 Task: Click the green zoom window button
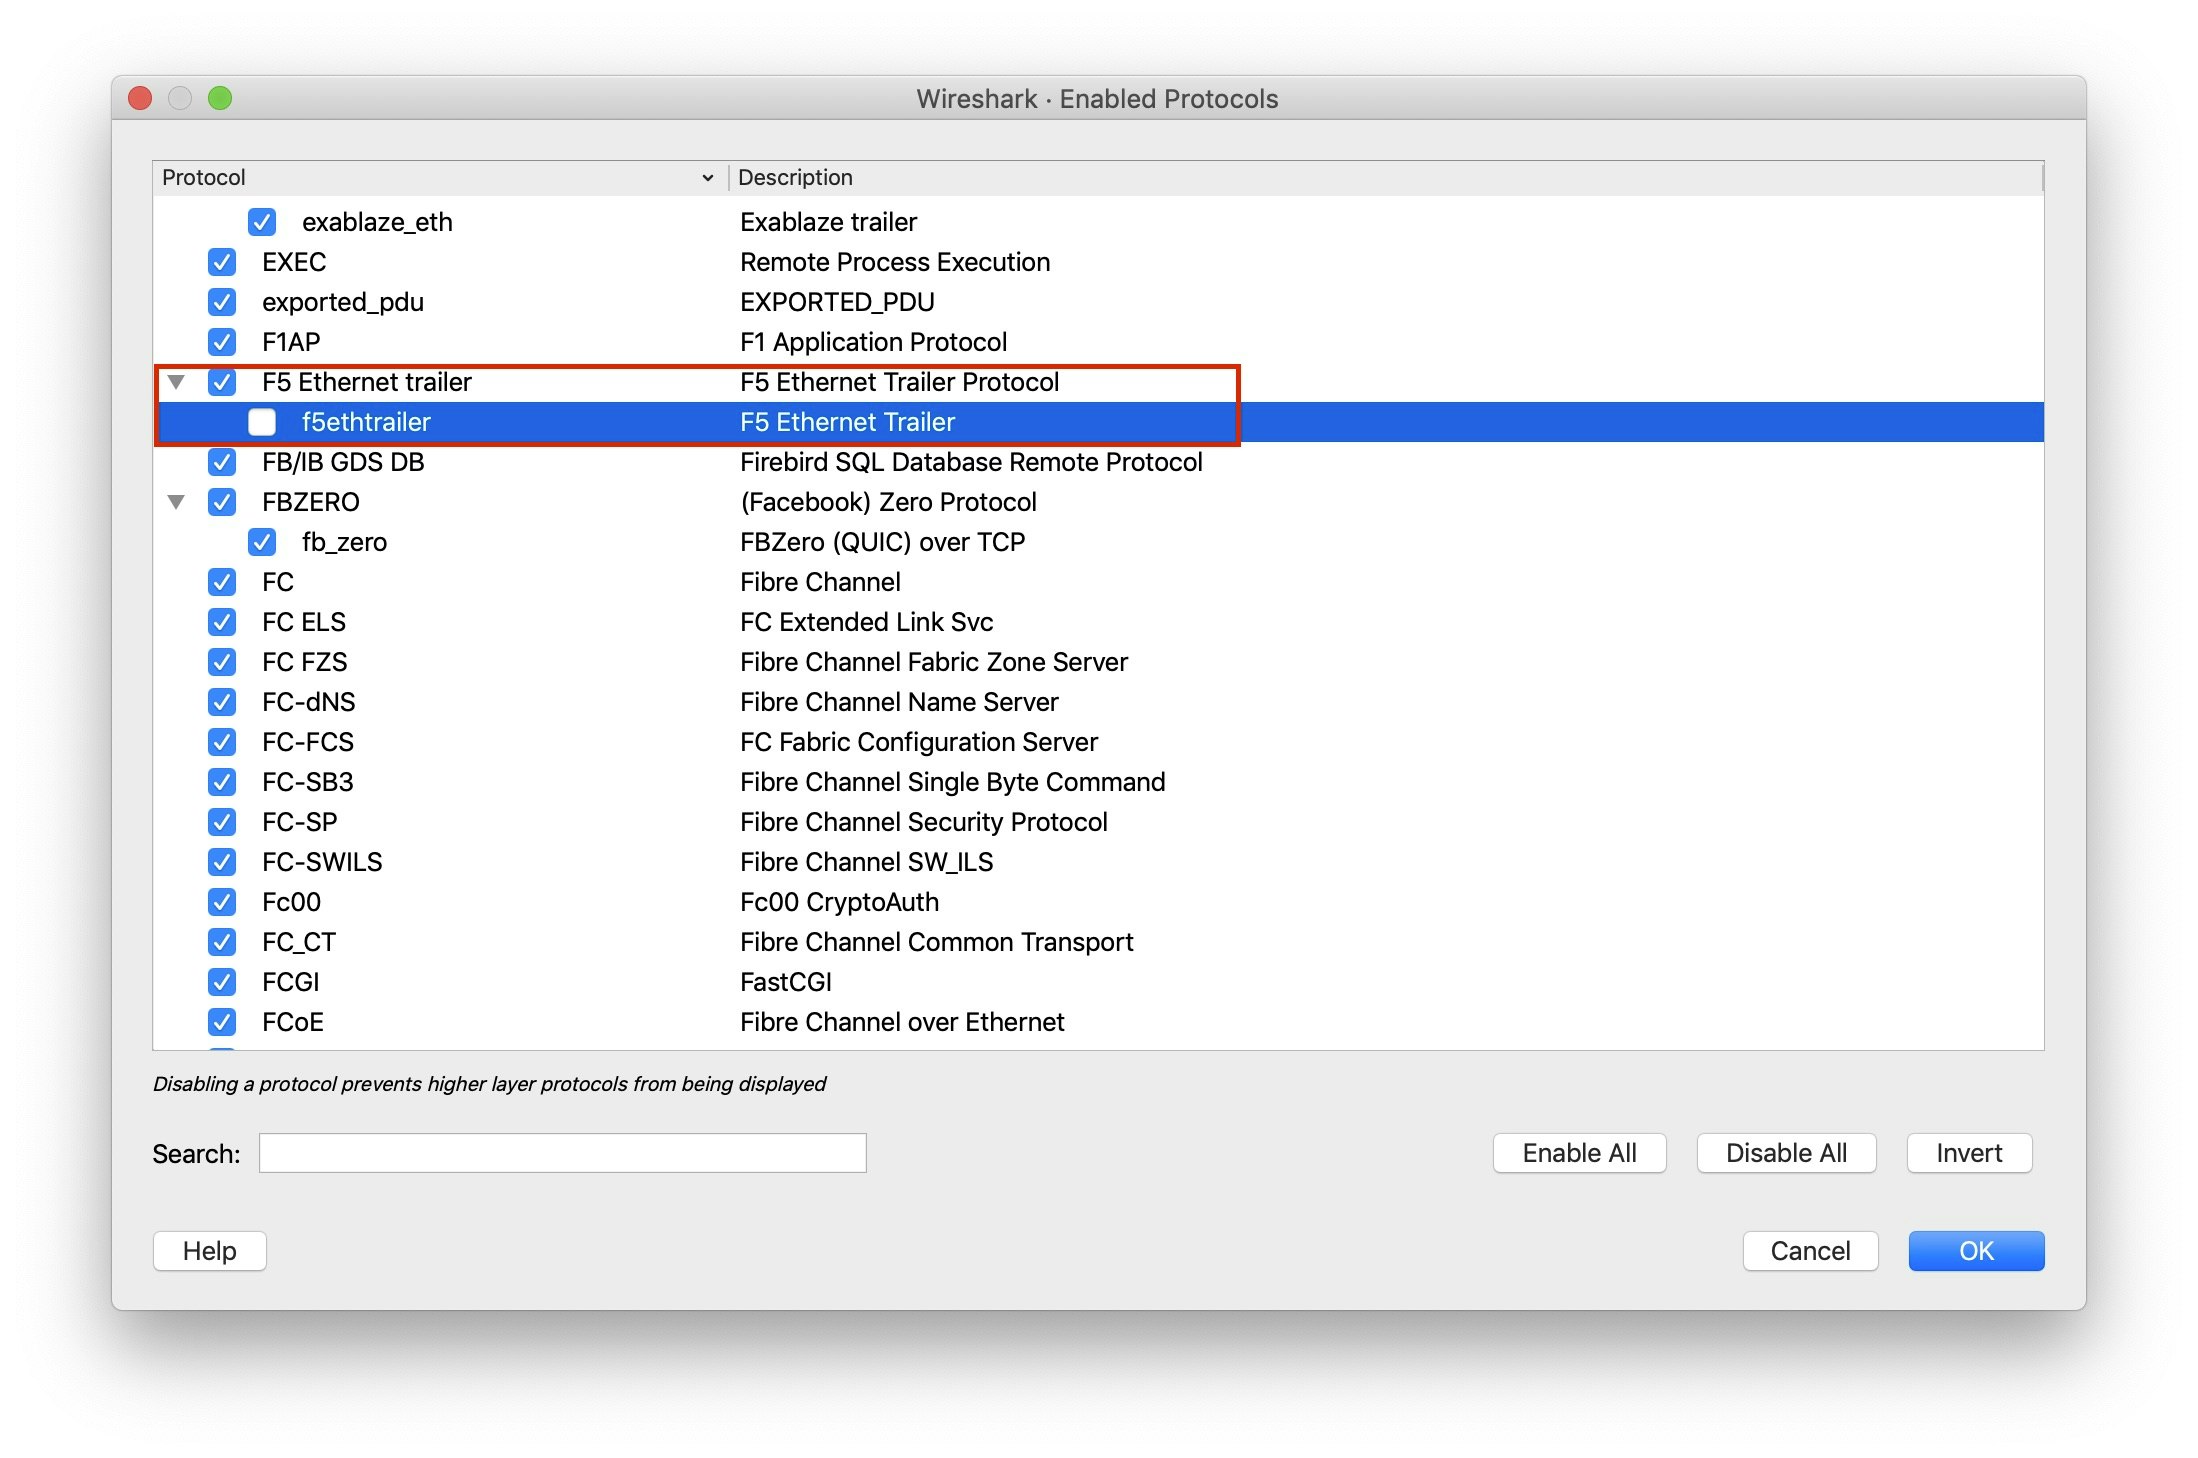[x=220, y=98]
